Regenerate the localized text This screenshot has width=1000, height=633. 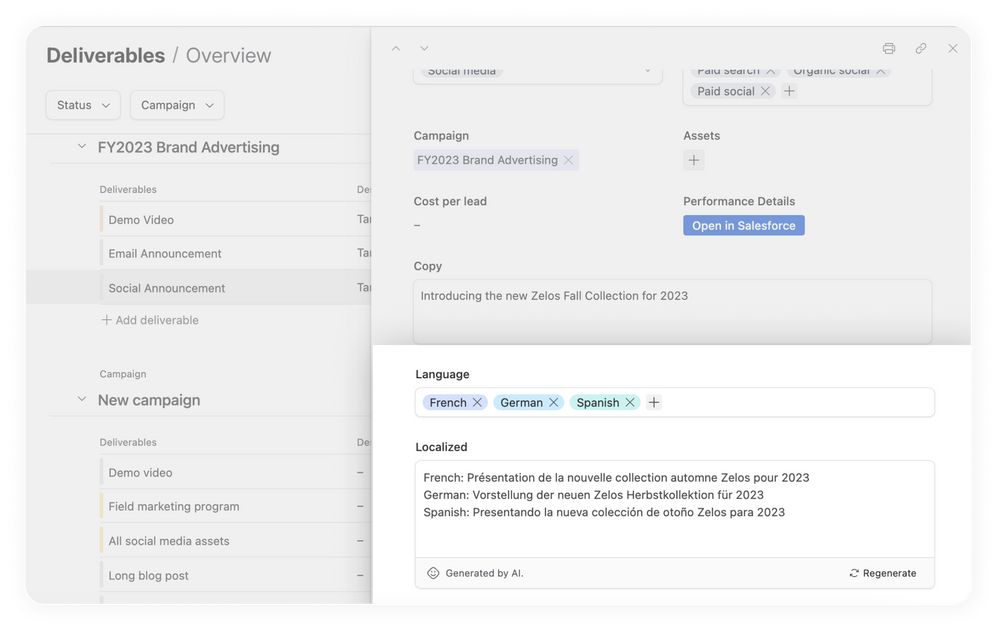click(883, 573)
